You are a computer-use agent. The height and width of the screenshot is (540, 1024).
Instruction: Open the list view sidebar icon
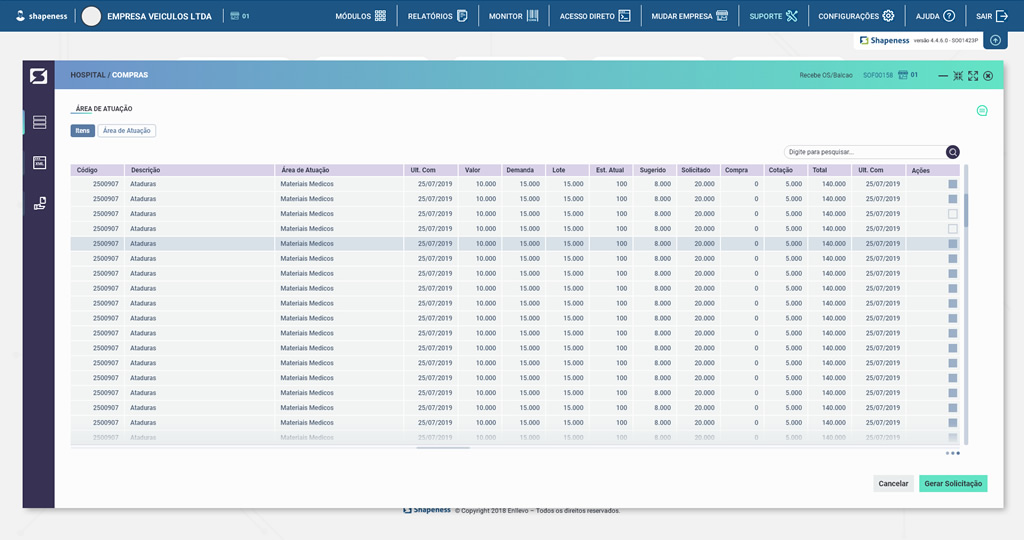click(40, 122)
